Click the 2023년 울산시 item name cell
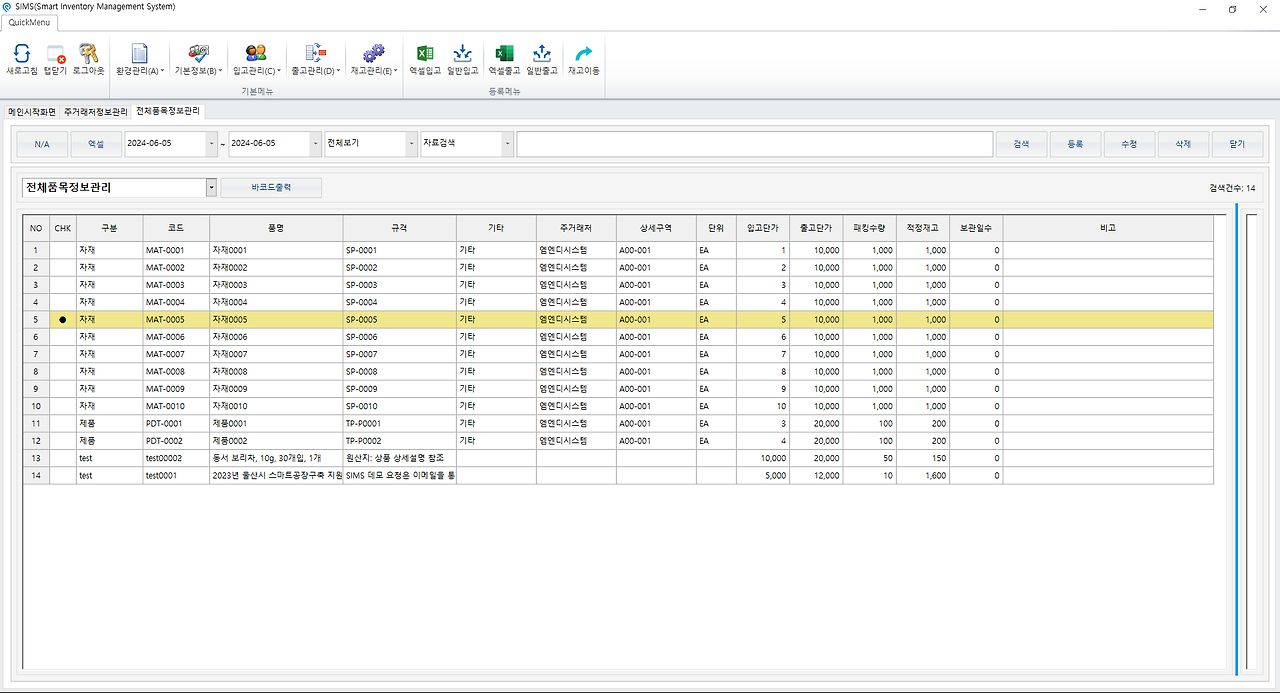The width and height of the screenshot is (1280, 693). tap(276, 476)
